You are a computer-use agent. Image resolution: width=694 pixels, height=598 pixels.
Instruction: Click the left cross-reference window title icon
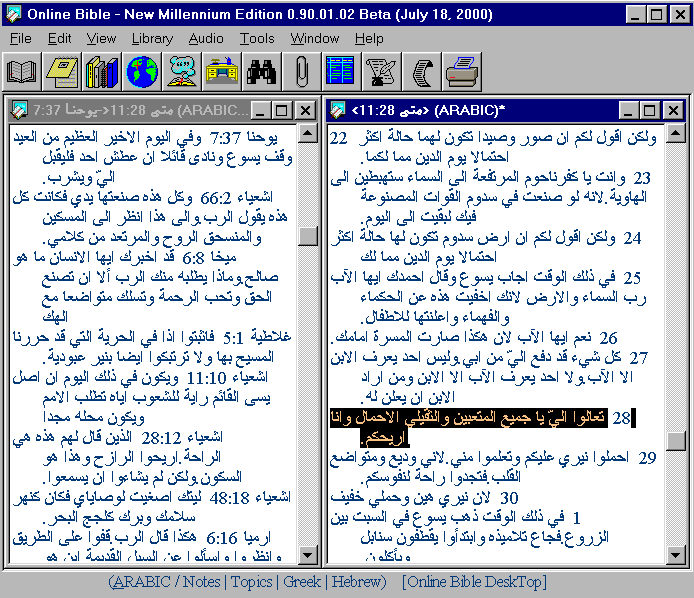pos(19,110)
